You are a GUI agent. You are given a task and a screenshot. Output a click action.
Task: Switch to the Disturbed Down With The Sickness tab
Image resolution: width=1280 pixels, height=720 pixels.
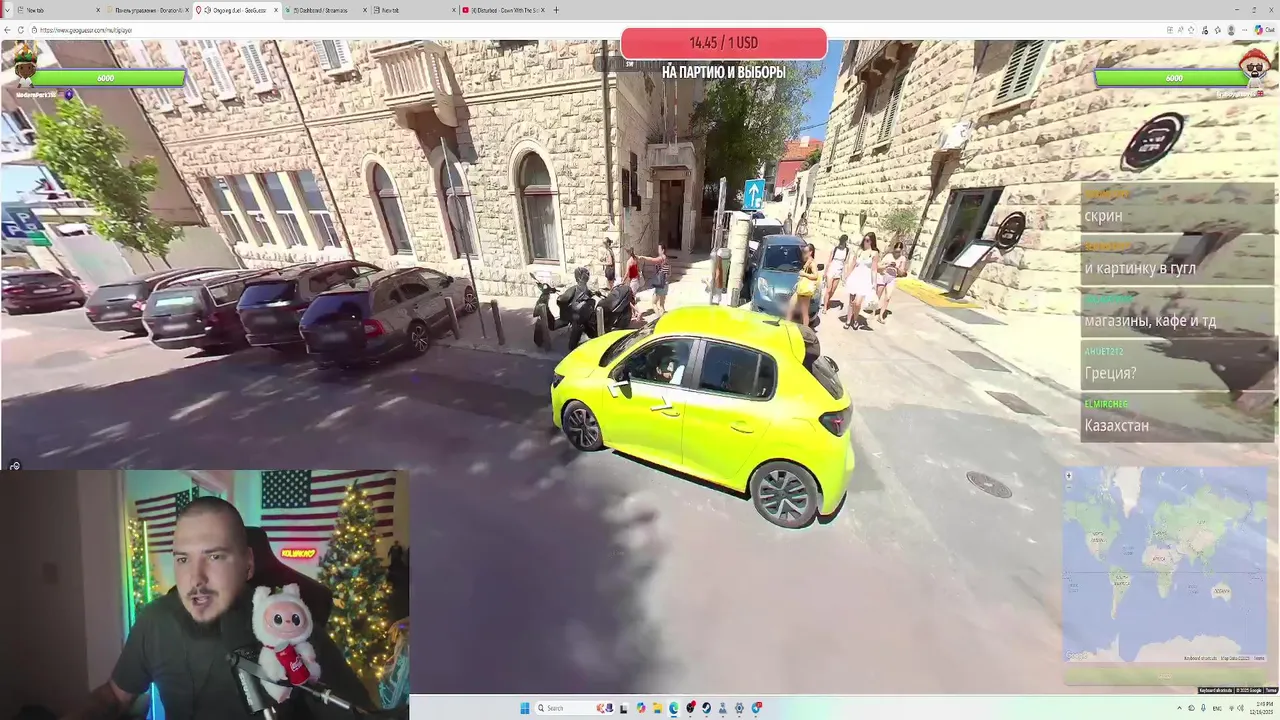tap(504, 10)
